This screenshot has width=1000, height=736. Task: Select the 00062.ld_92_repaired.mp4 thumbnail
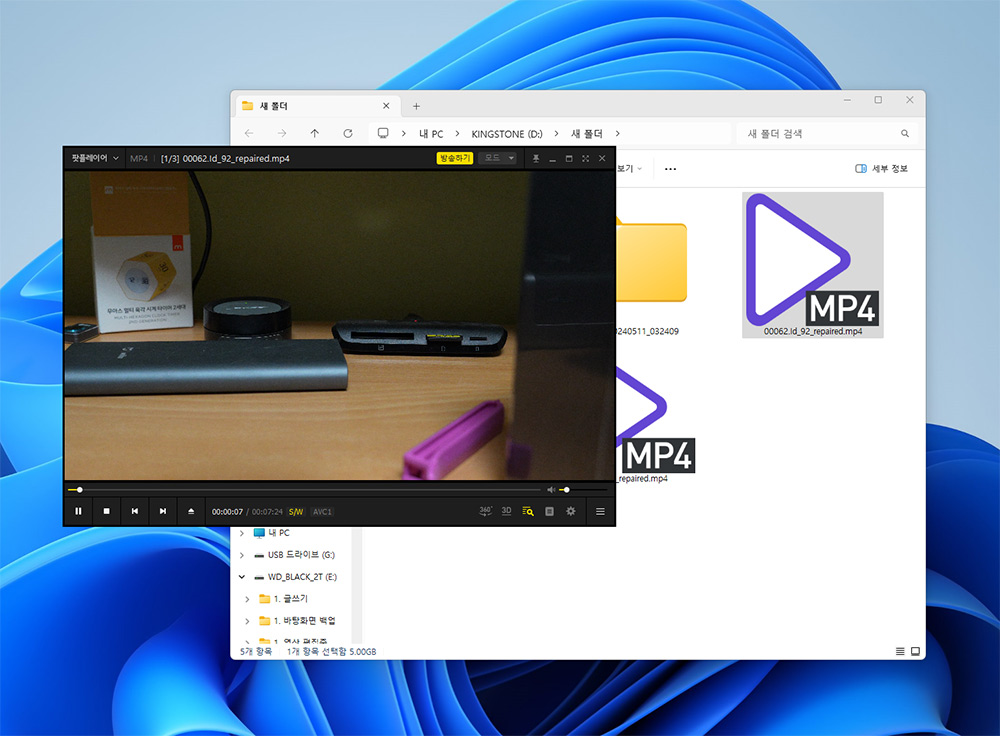(x=812, y=264)
